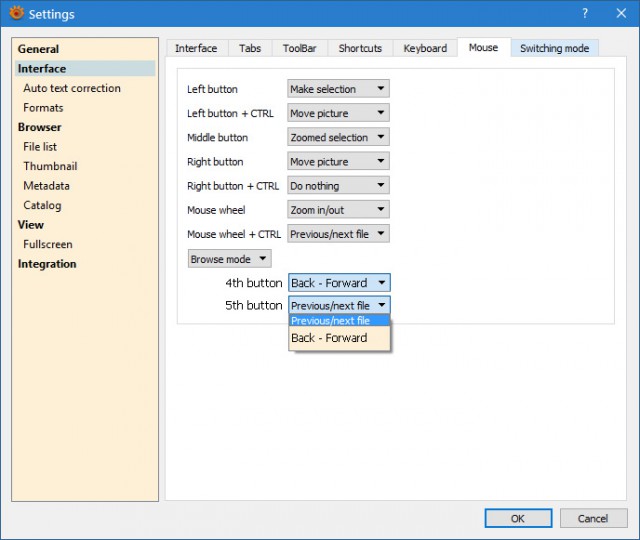Image resolution: width=640 pixels, height=540 pixels.
Task: Click the '5th button' label
Action: coord(254,305)
